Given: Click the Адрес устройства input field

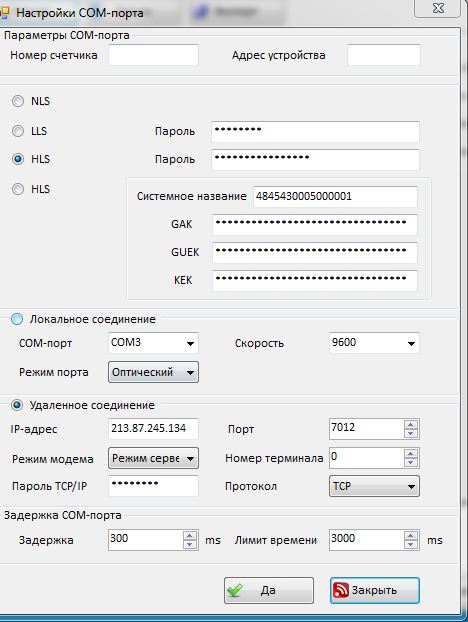Looking at the screenshot, I should tap(384, 55).
